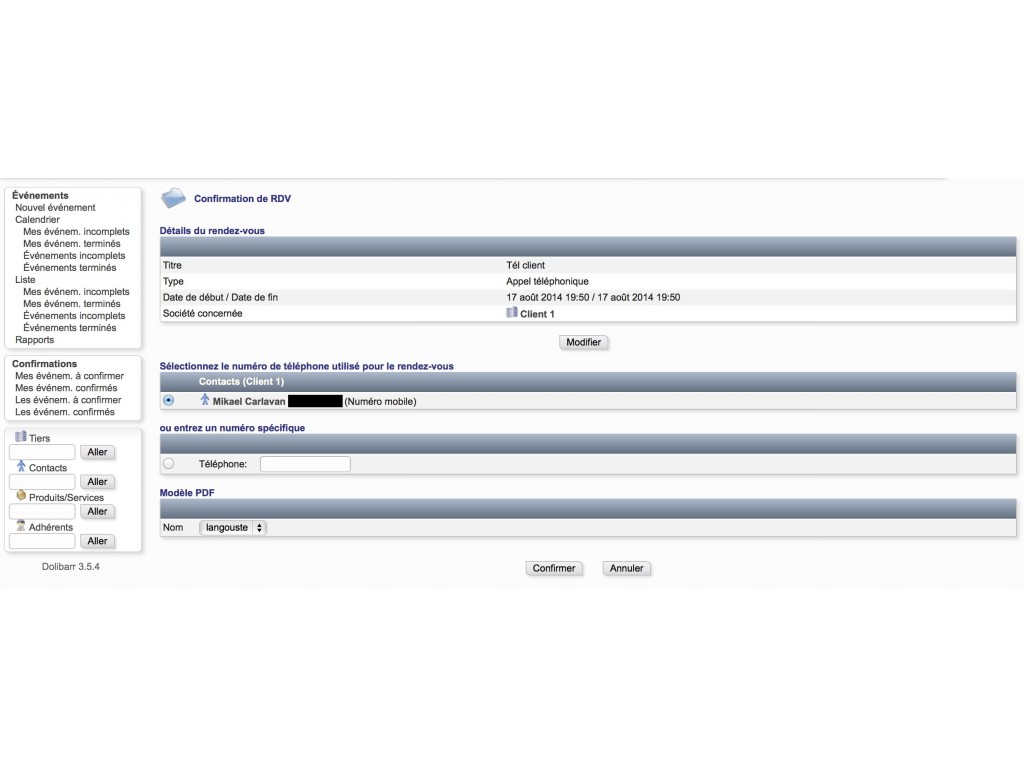The height and width of the screenshot is (768, 1024).
Task: Focus the Produits/Services search field
Action: coord(42,511)
